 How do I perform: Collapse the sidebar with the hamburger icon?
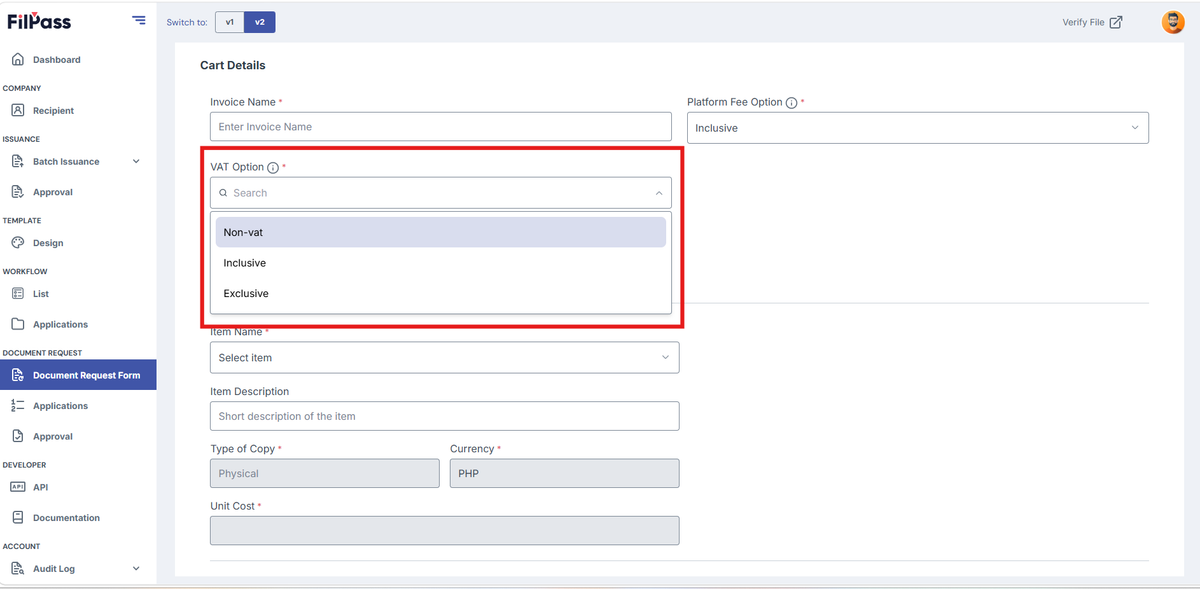point(138,21)
